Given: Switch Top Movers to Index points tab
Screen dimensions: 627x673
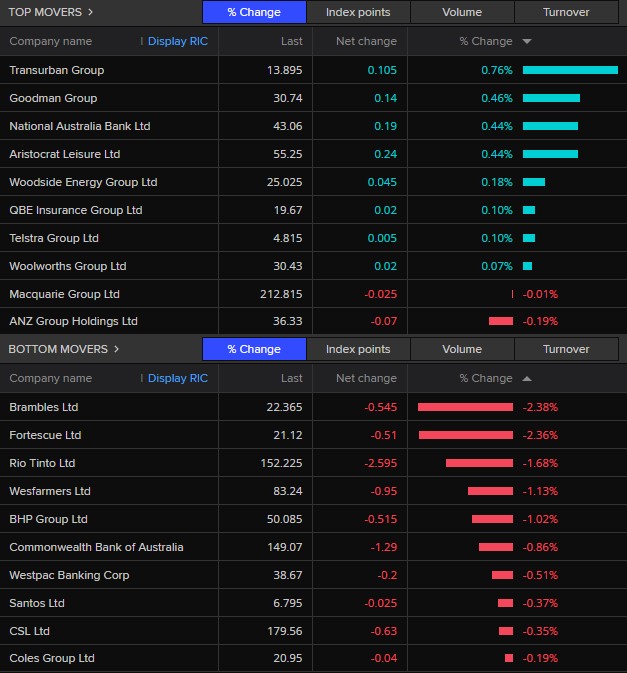Looking at the screenshot, I should 358,13.
